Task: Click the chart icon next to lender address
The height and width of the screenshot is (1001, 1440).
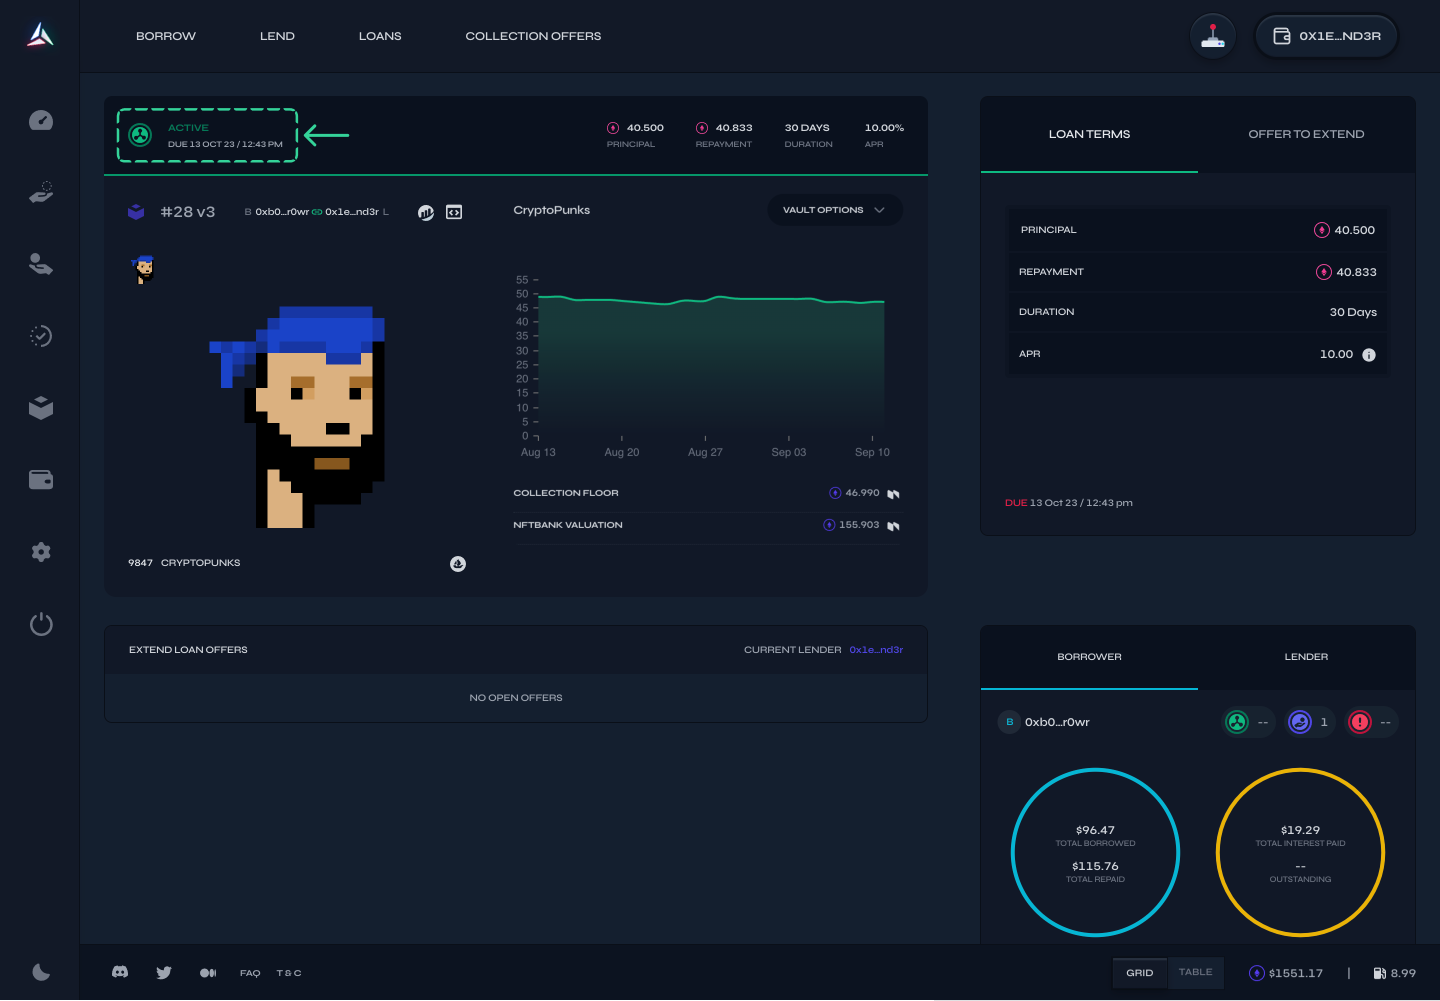Action: point(426,212)
